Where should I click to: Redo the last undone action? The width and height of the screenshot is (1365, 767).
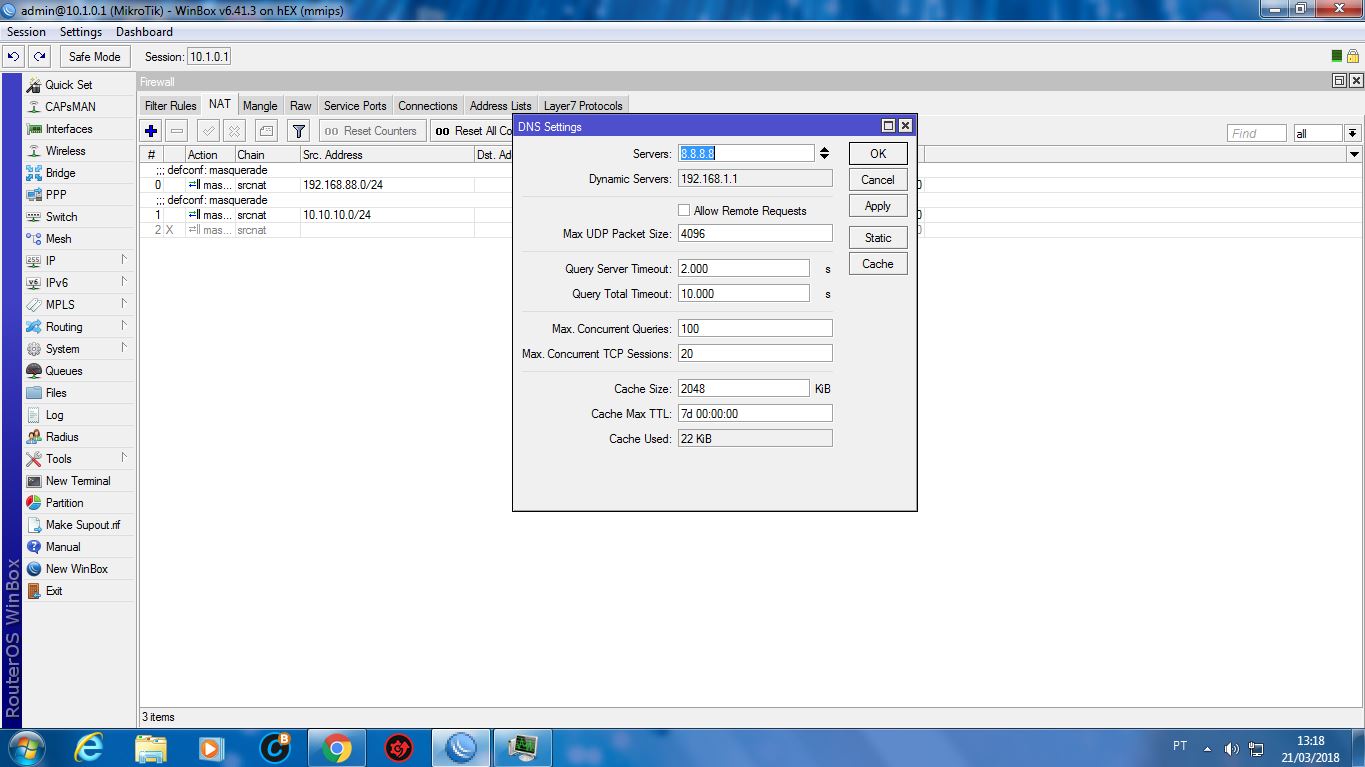point(39,57)
